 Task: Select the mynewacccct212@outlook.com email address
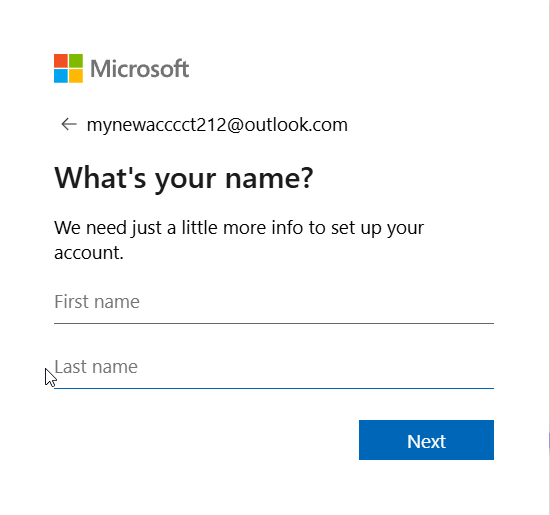click(217, 125)
